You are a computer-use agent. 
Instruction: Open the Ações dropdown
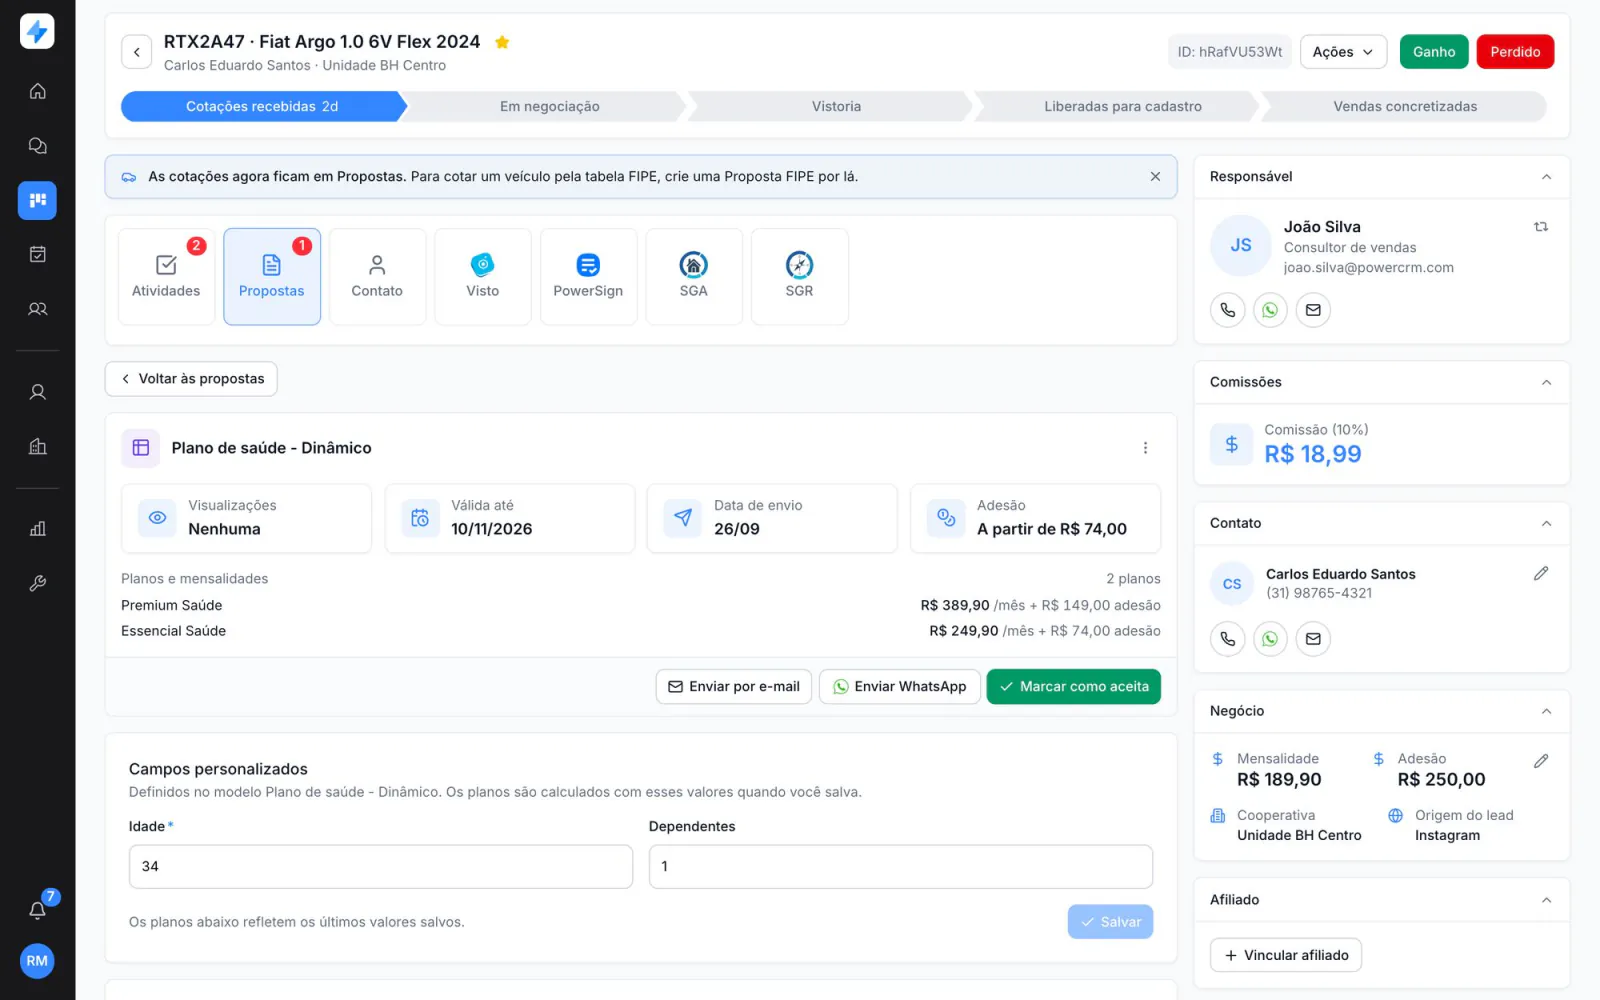[1343, 52]
